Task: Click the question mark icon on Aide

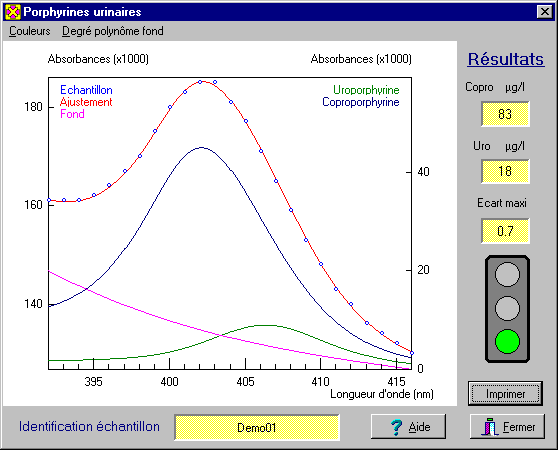Action: [x=396, y=427]
